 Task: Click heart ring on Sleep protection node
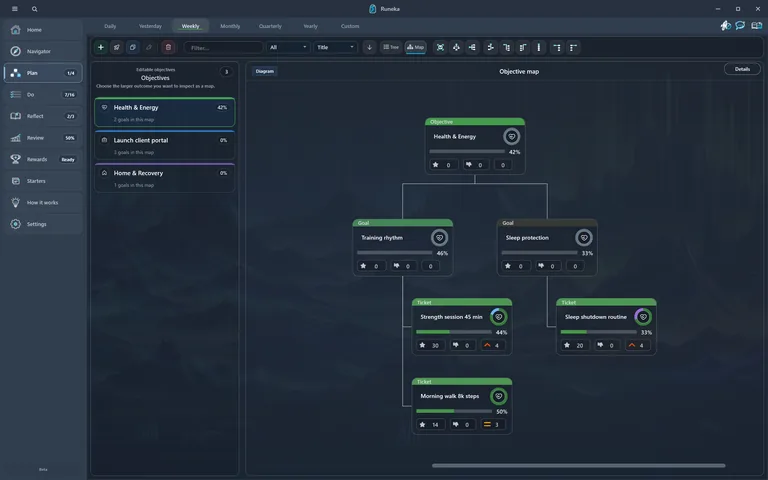[x=583, y=238]
